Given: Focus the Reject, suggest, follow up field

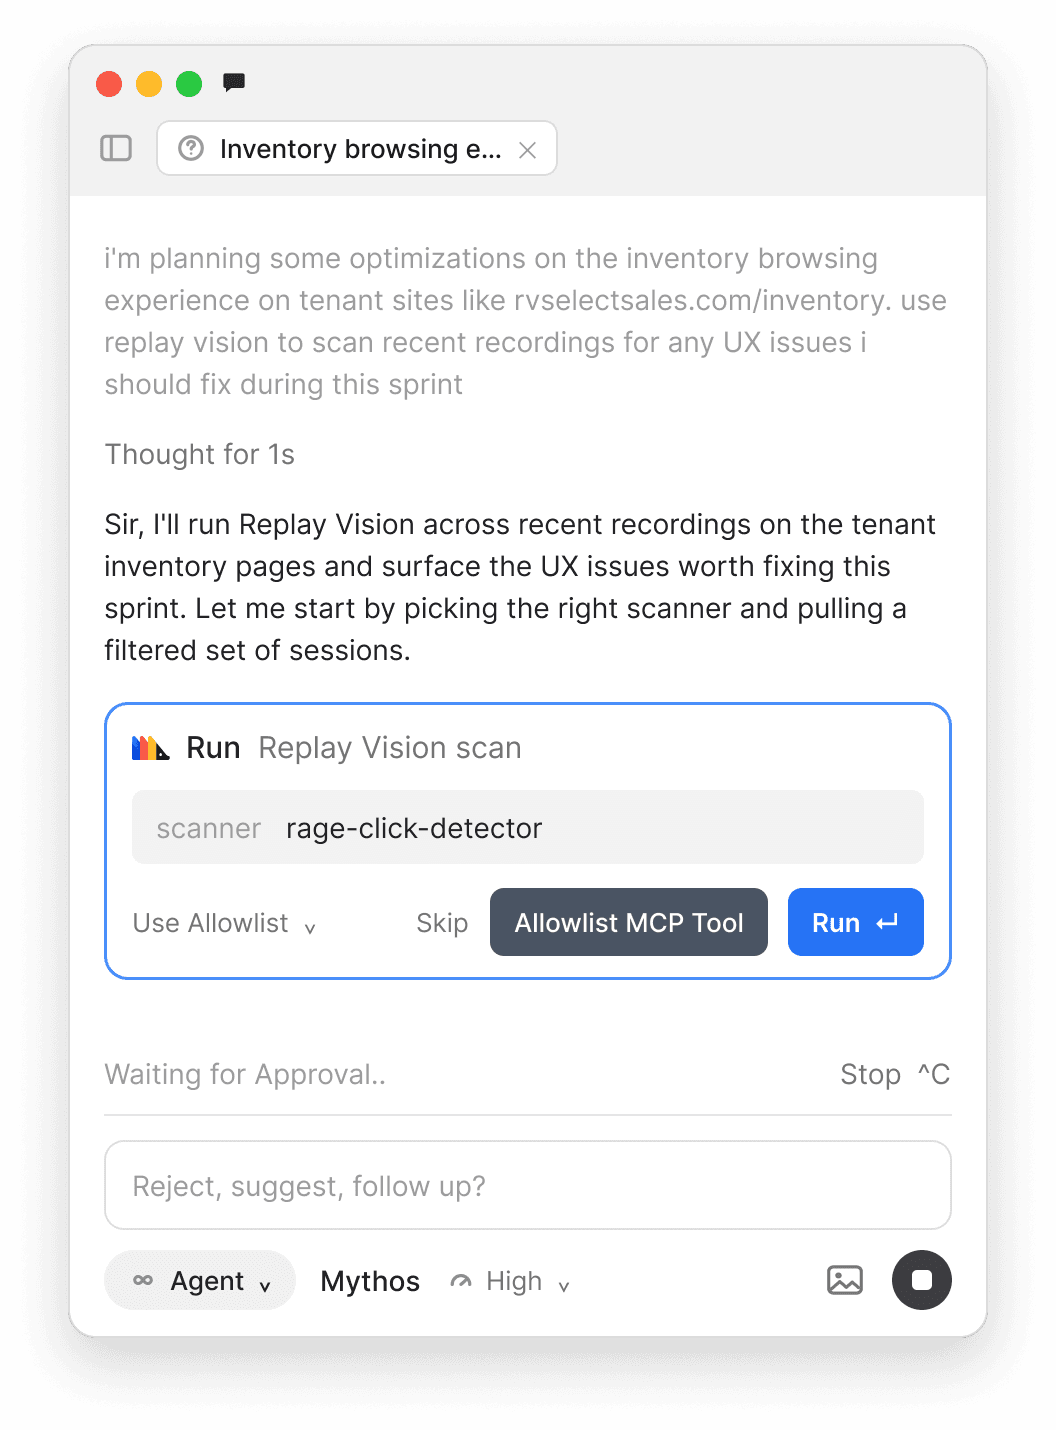Looking at the screenshot, I should pyautogui.click(x=528, y=1185).
